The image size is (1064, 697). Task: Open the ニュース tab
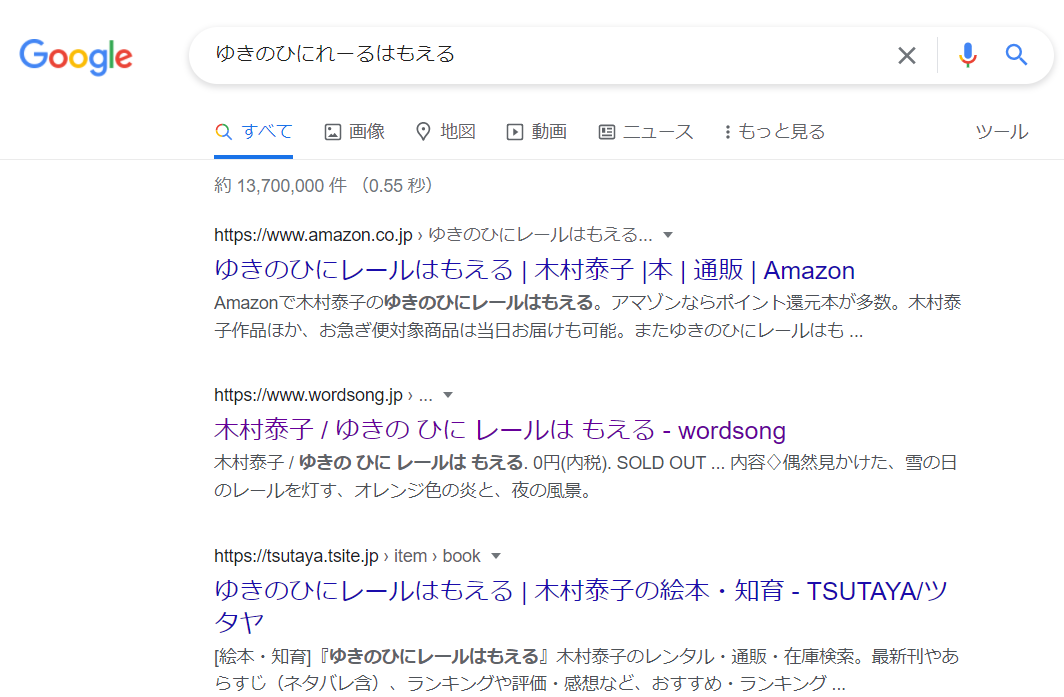(645, 132)
